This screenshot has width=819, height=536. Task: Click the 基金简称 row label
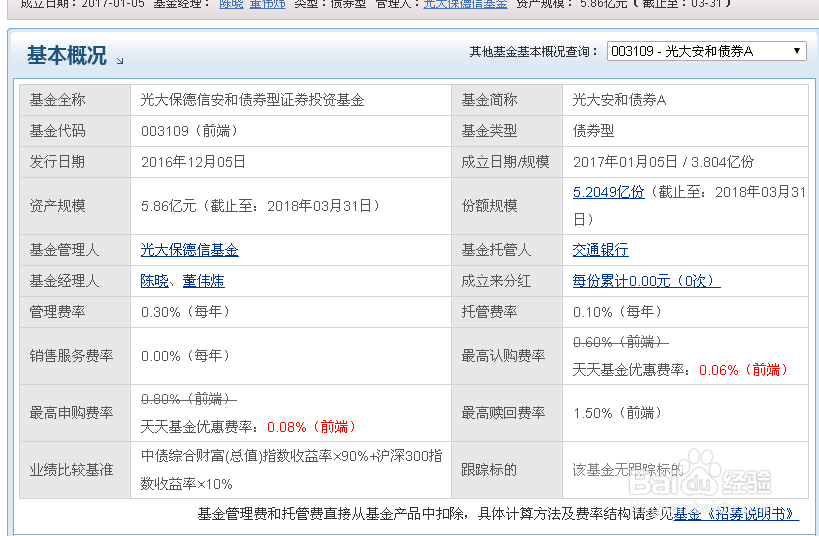pos(489,100)
